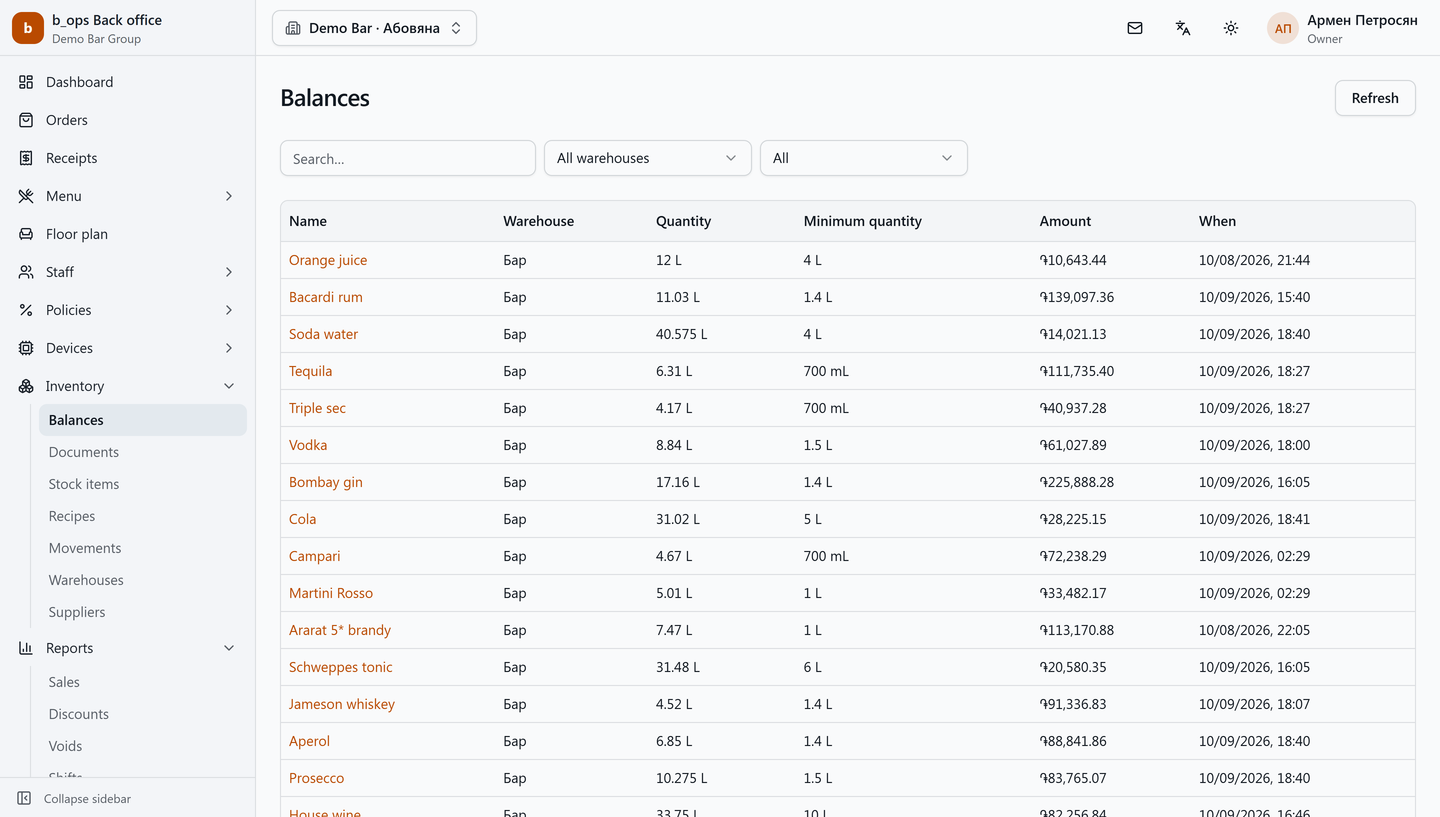Click the Receipts icon in sidebar
This screenshot has height=817, width=1440.
(26, 158)
